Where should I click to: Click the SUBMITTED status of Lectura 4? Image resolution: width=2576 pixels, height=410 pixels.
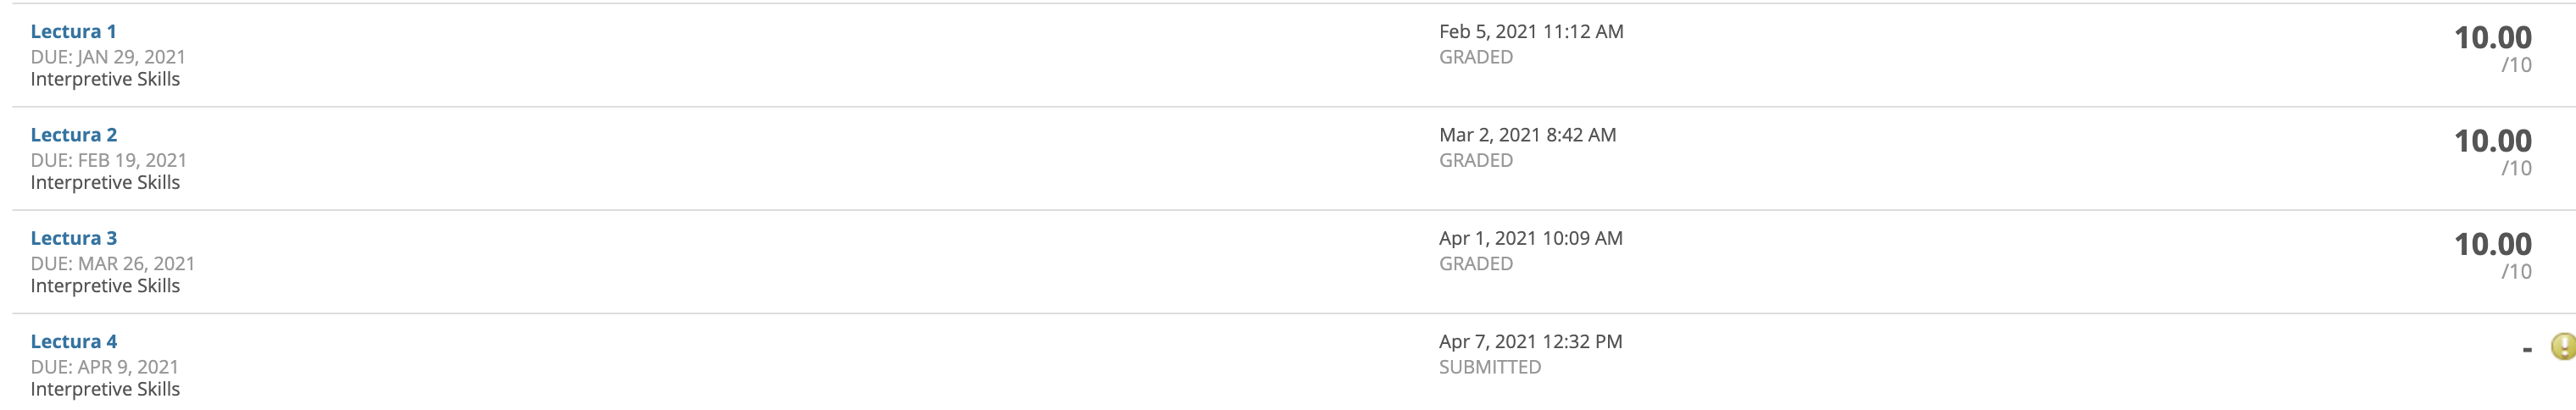click(x=1490, y=367)
